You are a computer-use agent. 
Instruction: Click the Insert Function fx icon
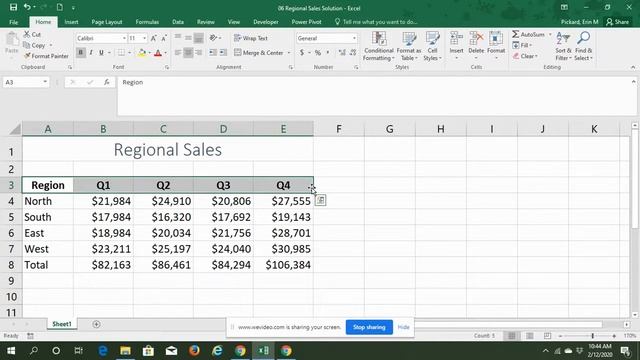click(x=107, y=82)
